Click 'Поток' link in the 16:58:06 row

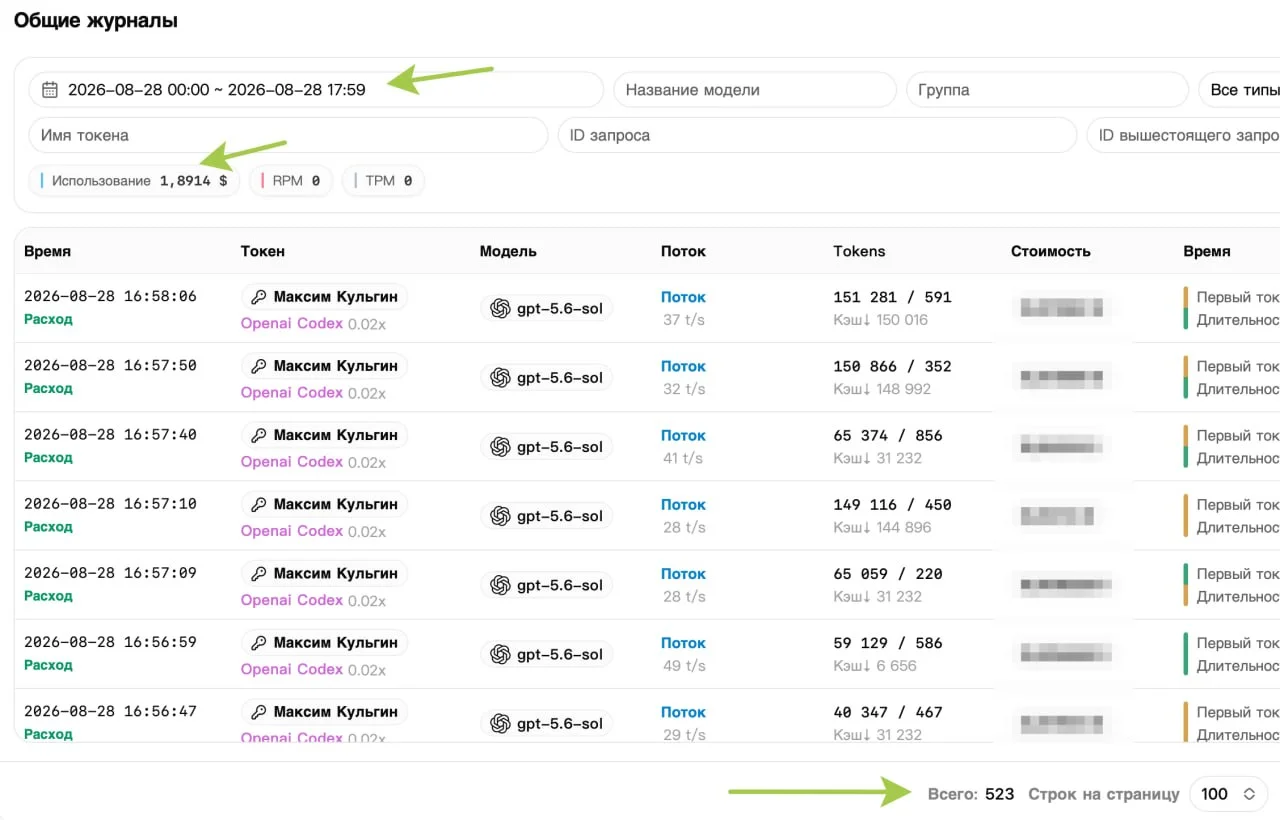pyautogui.click(x=683, y=297)
